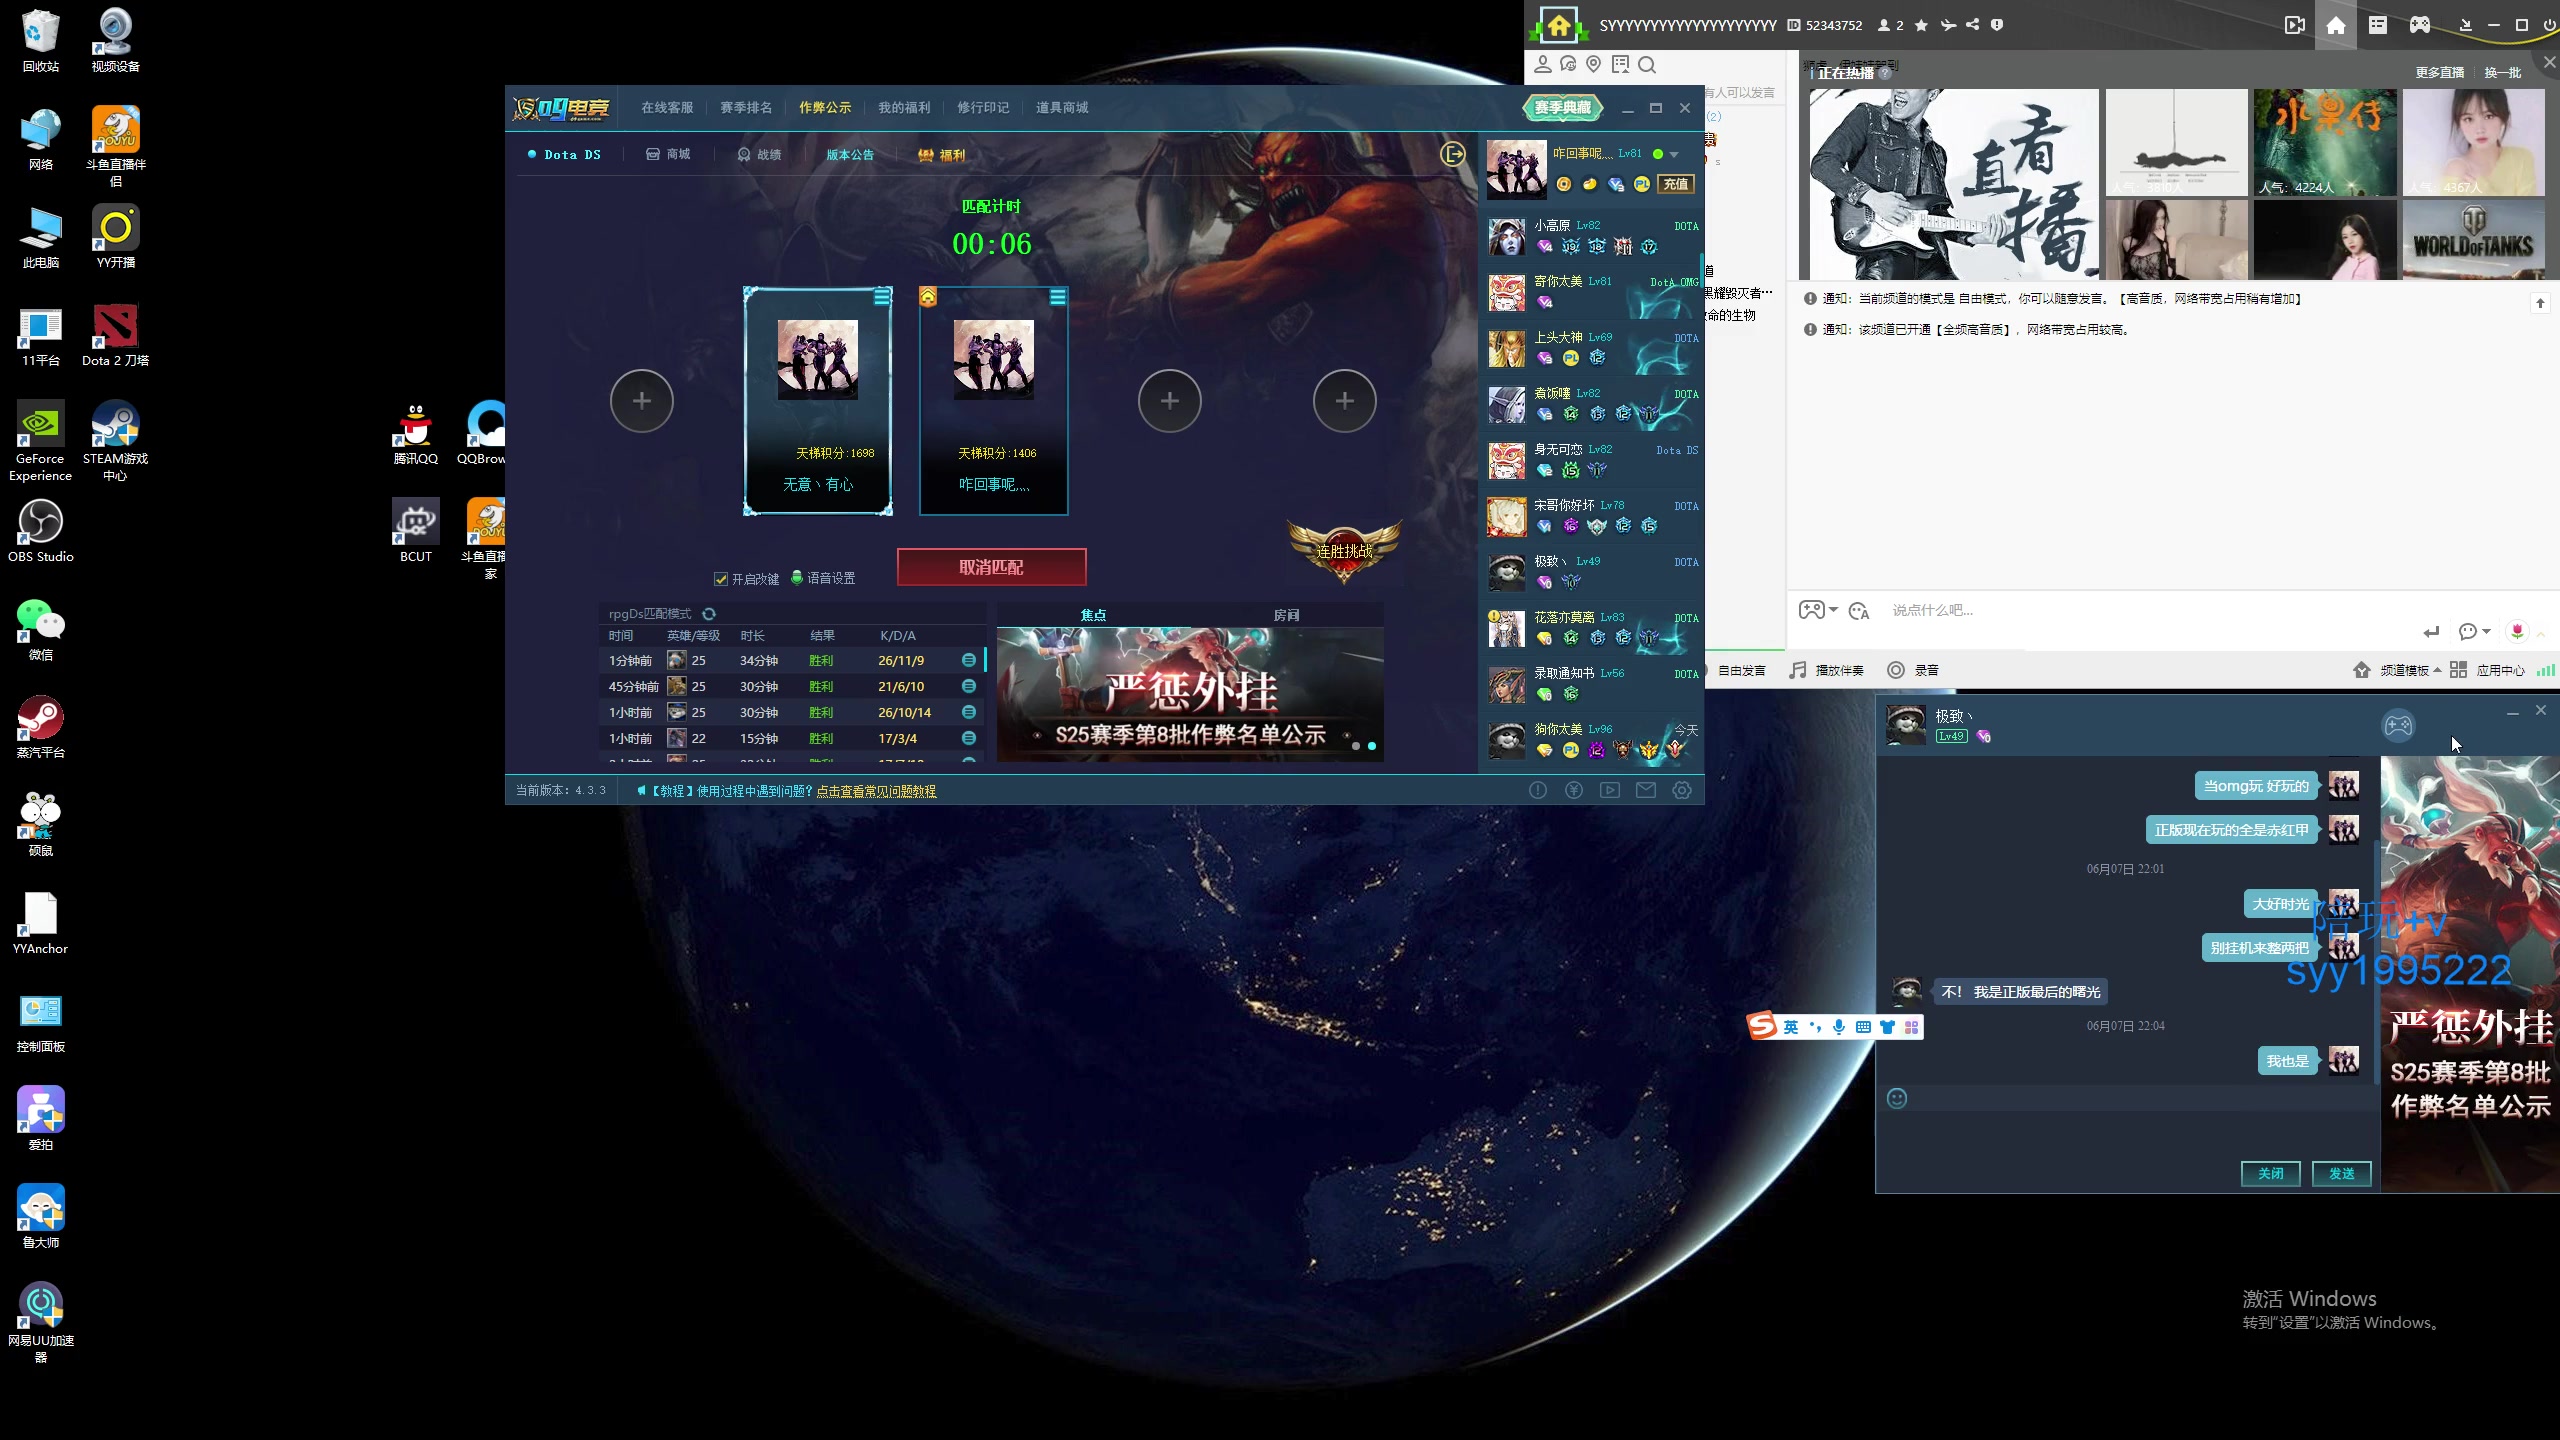Open emoji picker in 极致 chat window
This screenshot has width=2560, height=1440.
click(x=1897, y=1099)
